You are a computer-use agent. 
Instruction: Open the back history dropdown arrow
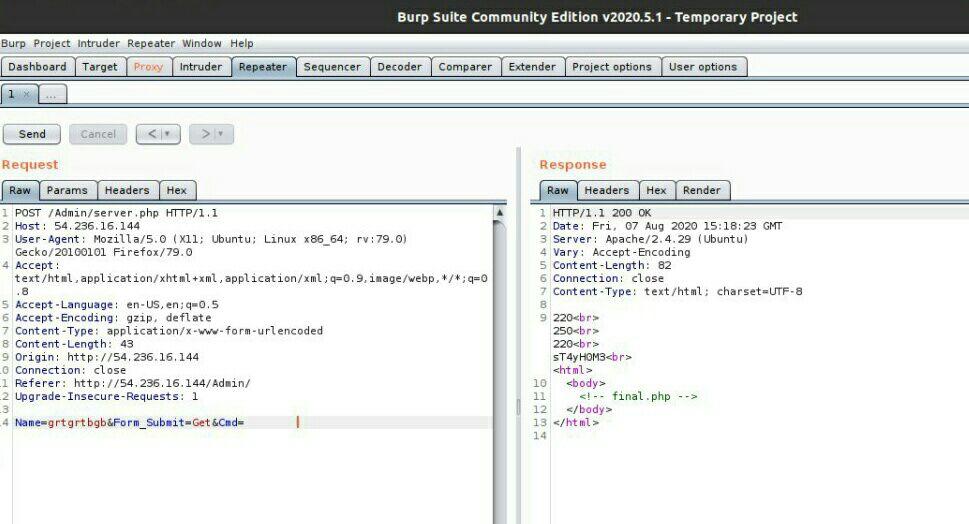click(167, 134)
